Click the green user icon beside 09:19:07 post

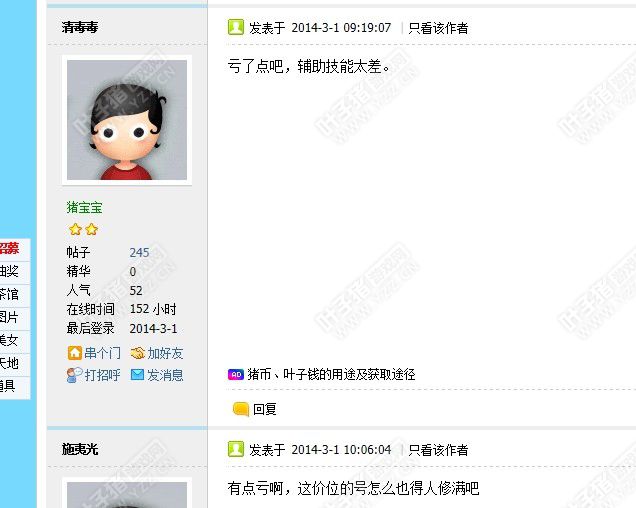tap(236, 27)
